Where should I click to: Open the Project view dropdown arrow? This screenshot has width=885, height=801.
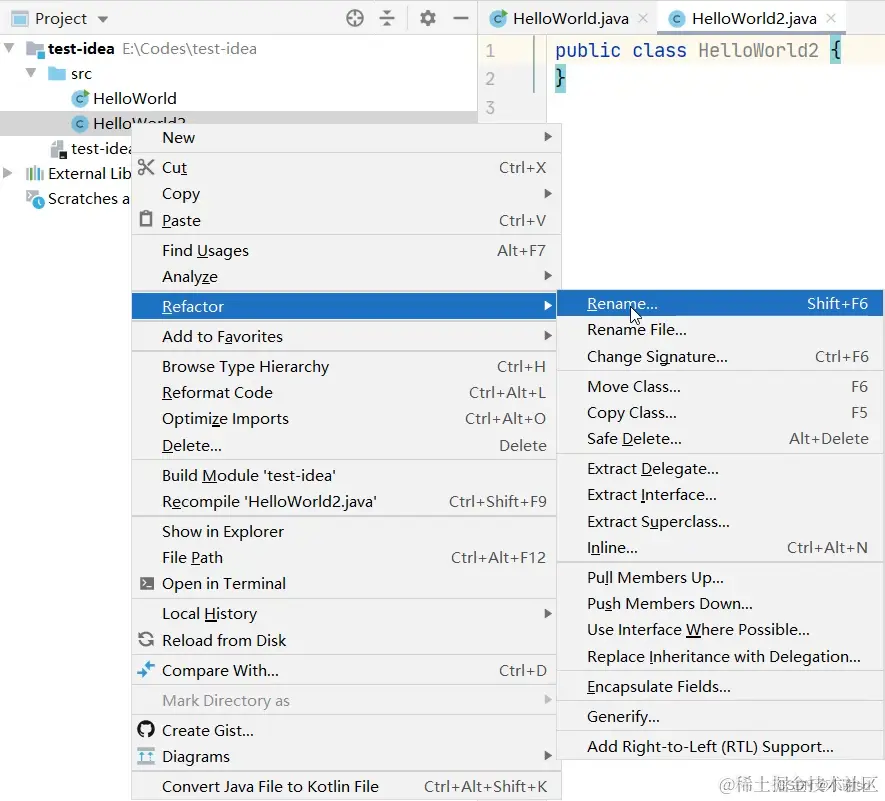(x=103, y=19)
